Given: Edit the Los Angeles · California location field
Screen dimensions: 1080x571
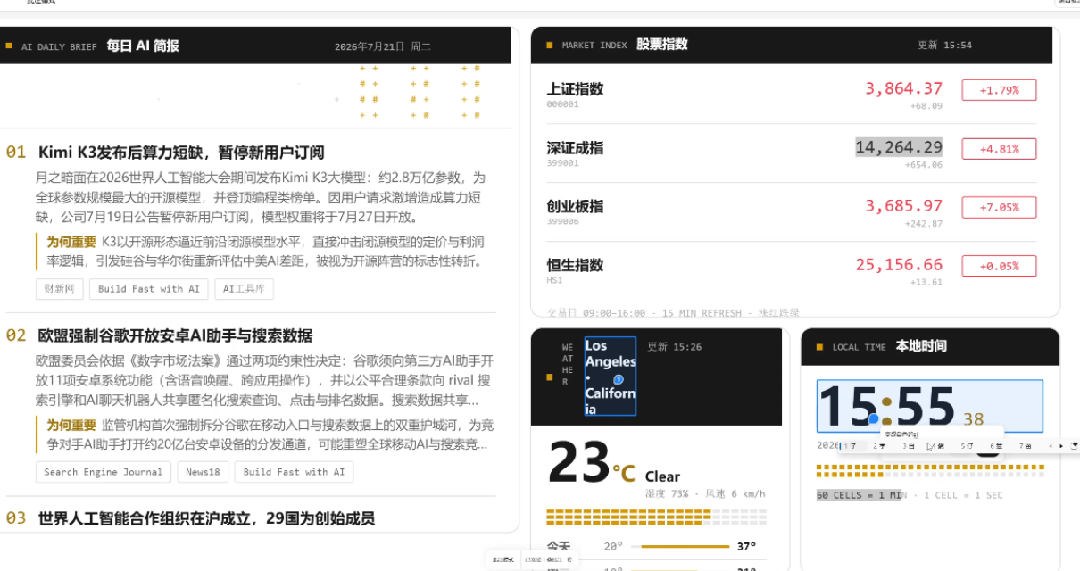Looking at the screenshot, I should [x=610, y=376].
